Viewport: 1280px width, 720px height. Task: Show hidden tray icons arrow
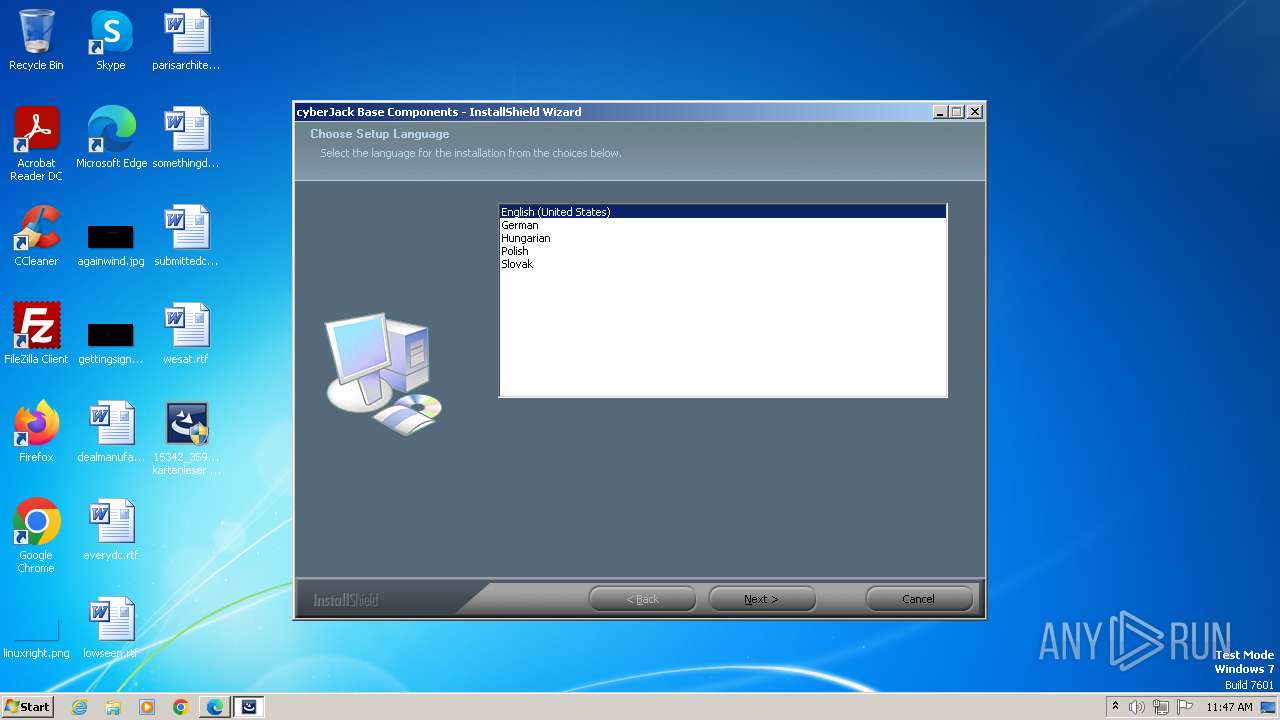(1115, 707)
